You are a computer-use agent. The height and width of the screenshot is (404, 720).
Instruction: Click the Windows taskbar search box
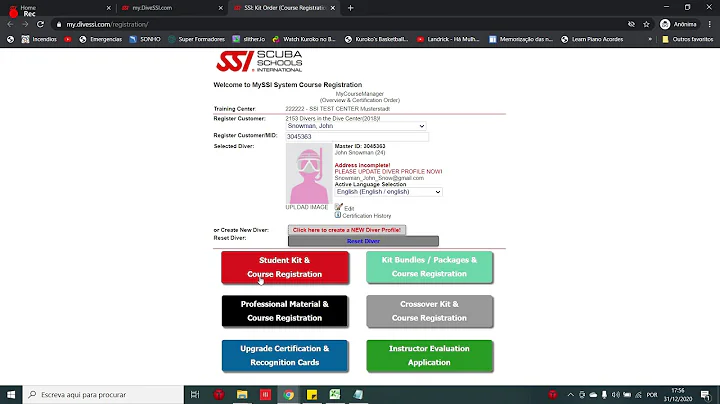click(103, 395)
